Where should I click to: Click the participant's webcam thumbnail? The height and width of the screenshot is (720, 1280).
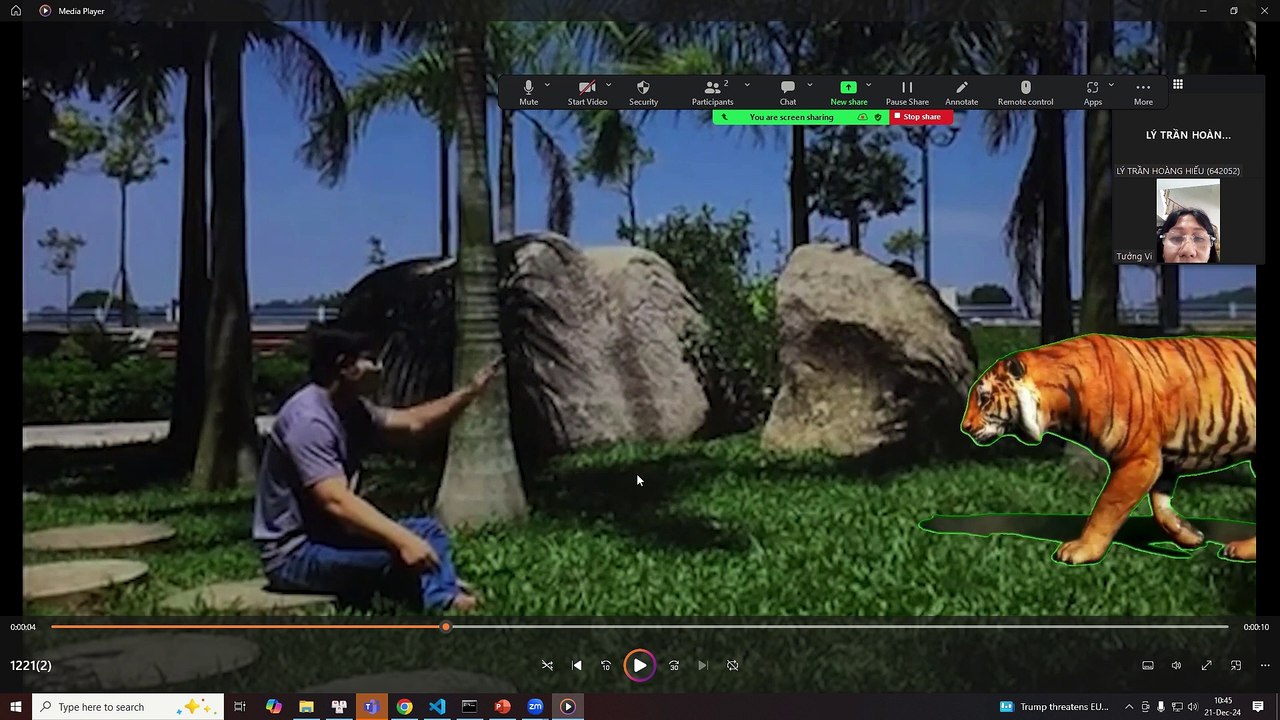[x=1188, y=221]
